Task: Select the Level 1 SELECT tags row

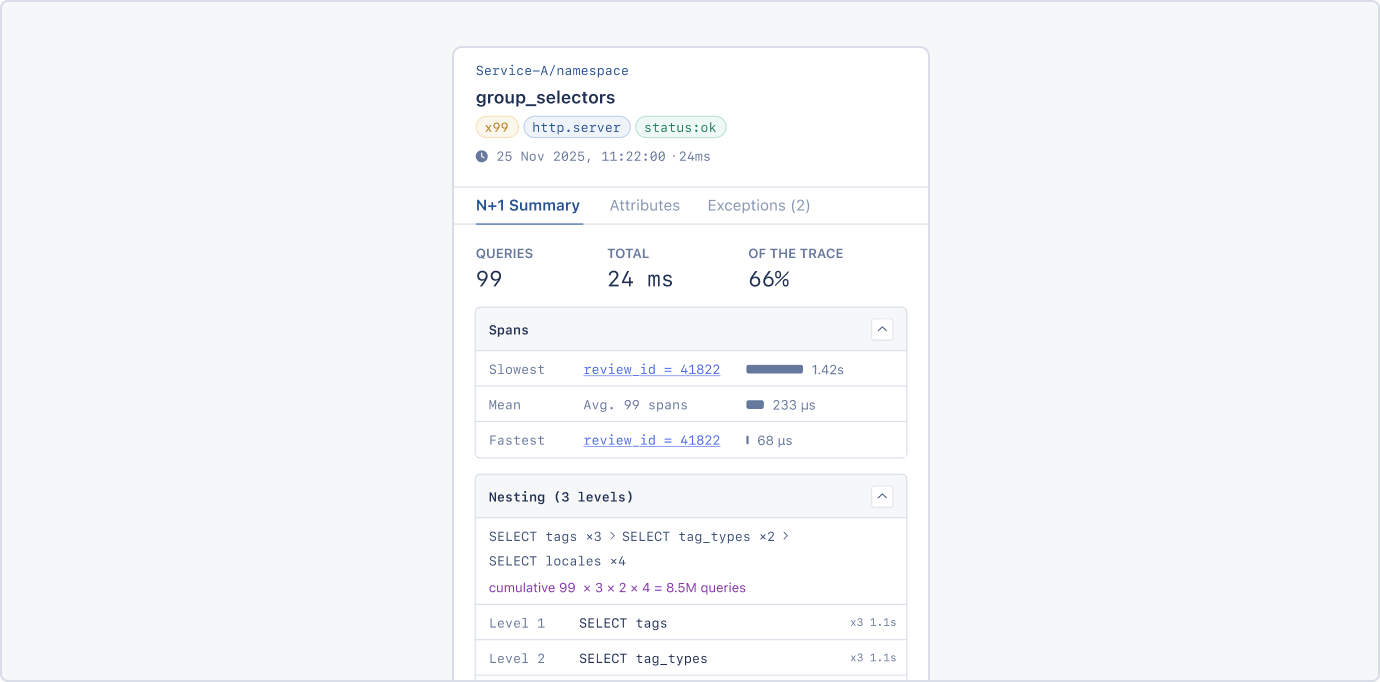Action: (691, 623)
